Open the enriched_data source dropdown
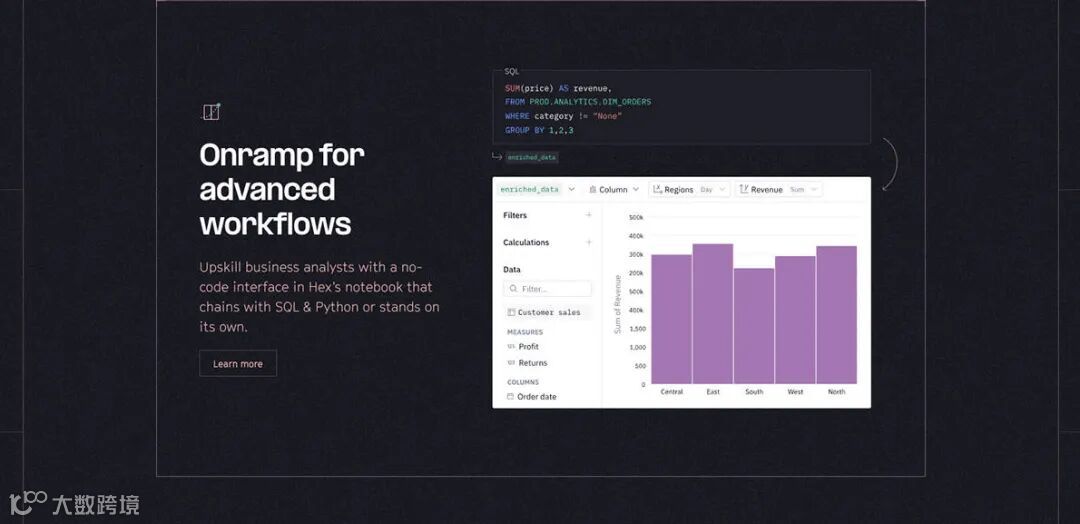The height and width of the screenshot is (524, 1080). point(571,189)
